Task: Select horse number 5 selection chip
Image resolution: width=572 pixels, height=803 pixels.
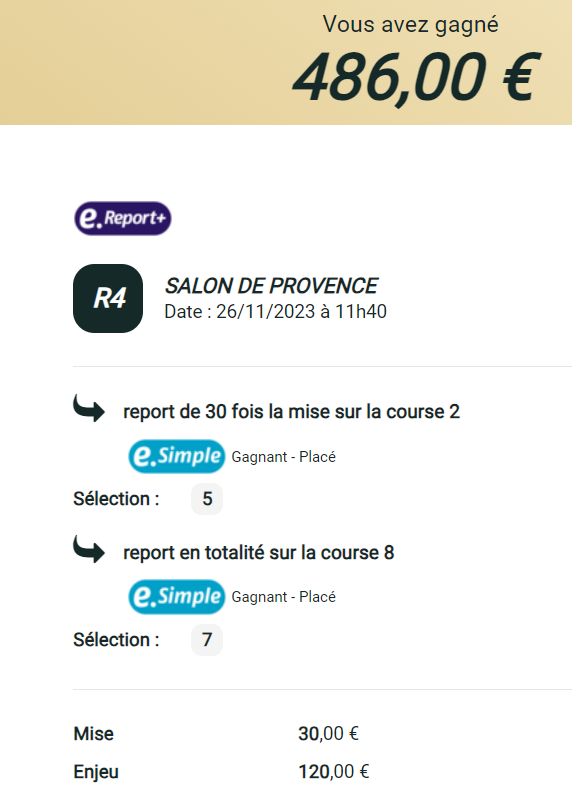Action: tap(207, 499)
